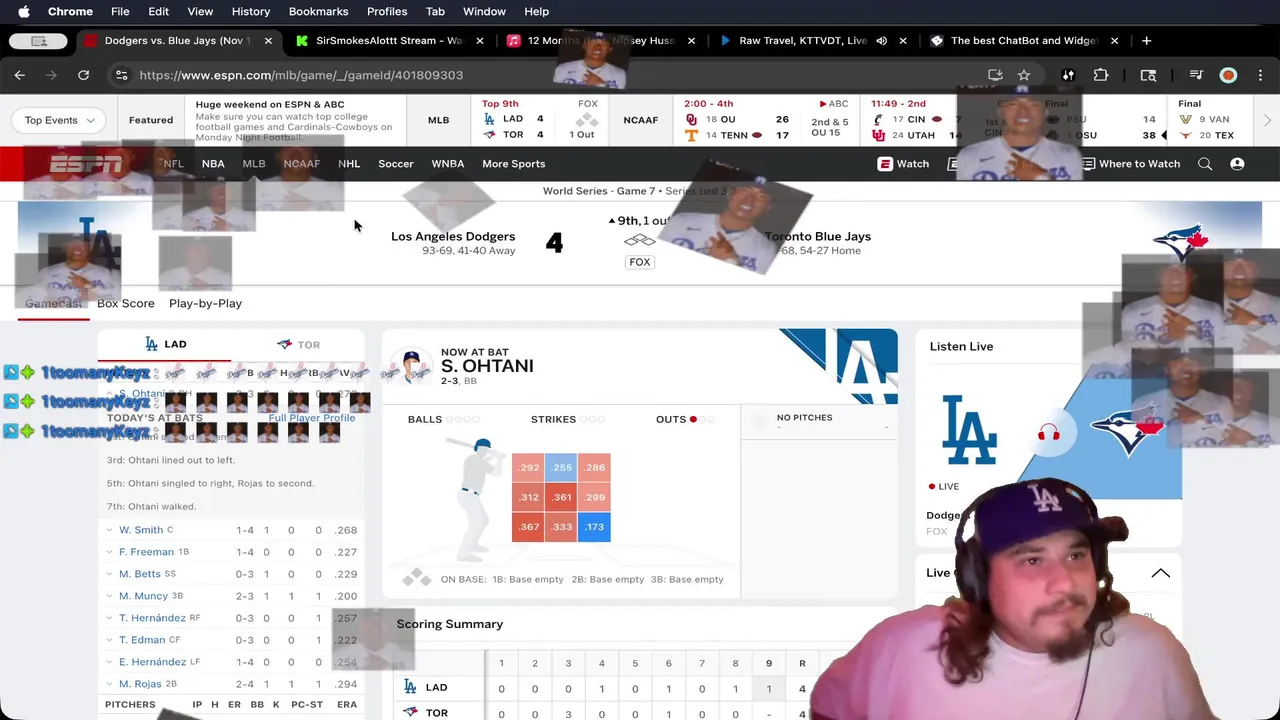Open Chrome History menu
The image size is (1280, 720).
(251, 12)
